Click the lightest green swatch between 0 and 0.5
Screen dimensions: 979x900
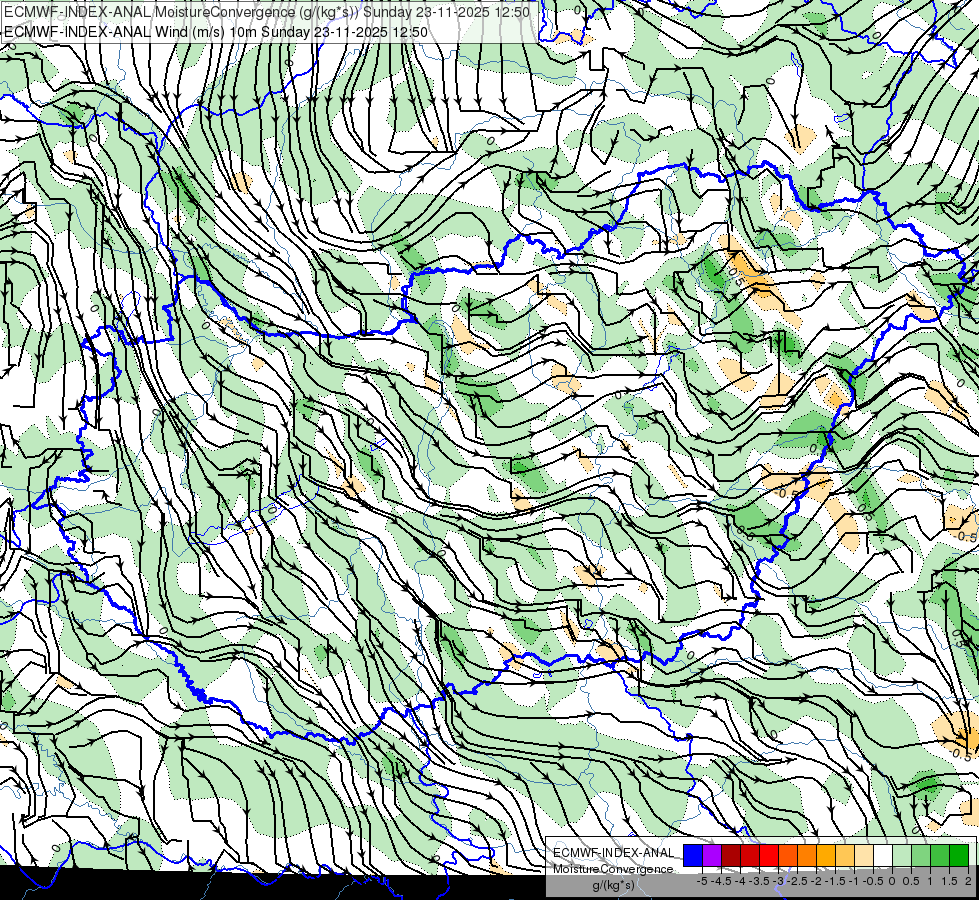click(x=902, y=856)
